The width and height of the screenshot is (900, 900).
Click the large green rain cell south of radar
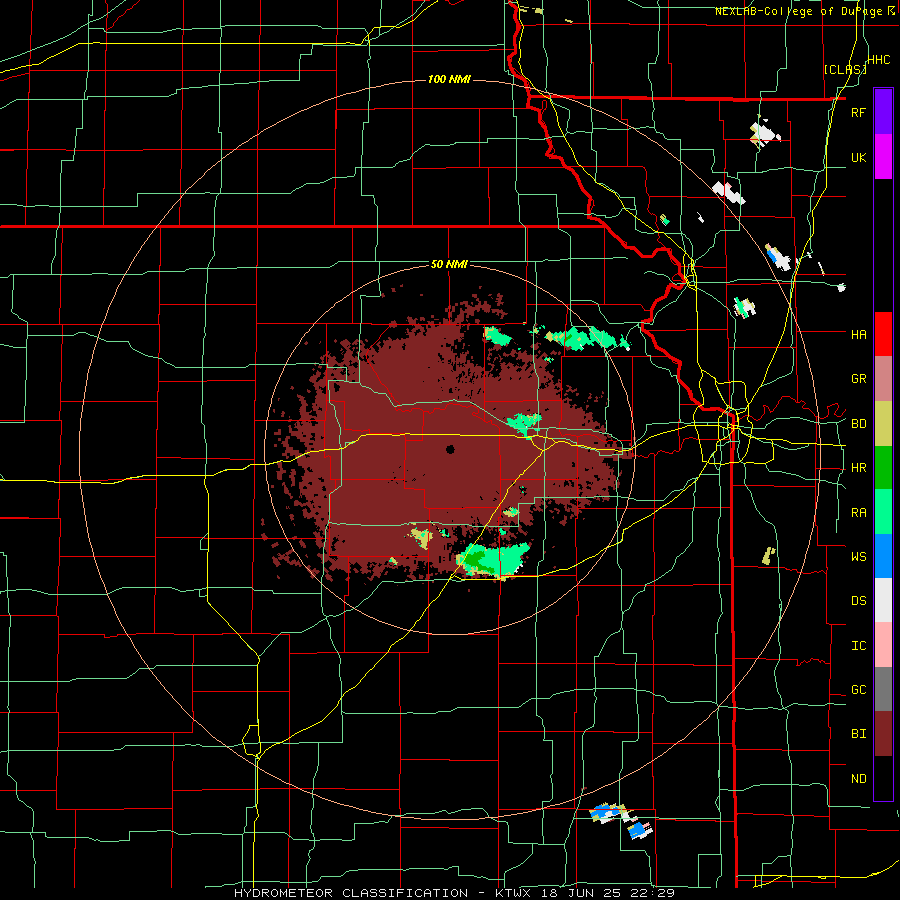pos(492,560)
